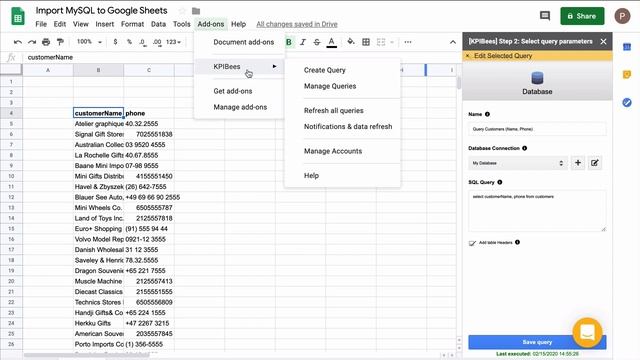This screenshot has width=640, height=360.
Task: Toggle italic formatting
Action: (x=303, y=42)
